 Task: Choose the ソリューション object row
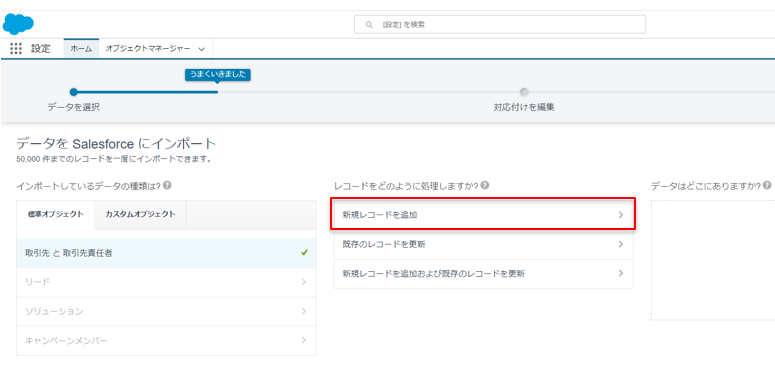pyautogui.click(x=167, y=311)
